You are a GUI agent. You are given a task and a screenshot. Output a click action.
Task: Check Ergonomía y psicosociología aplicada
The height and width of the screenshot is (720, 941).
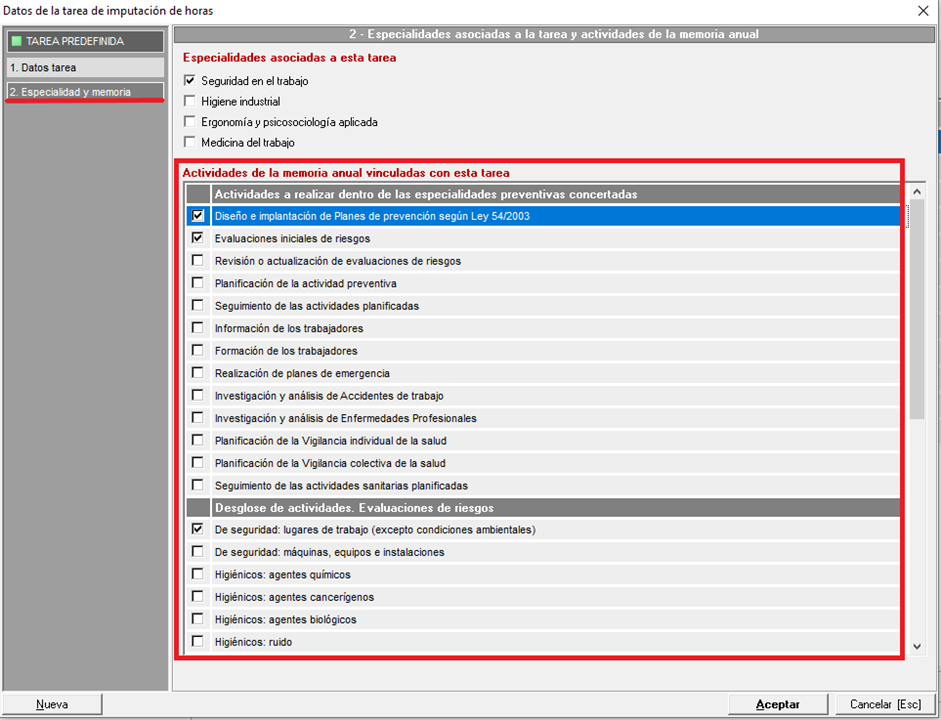pos(190,122)
